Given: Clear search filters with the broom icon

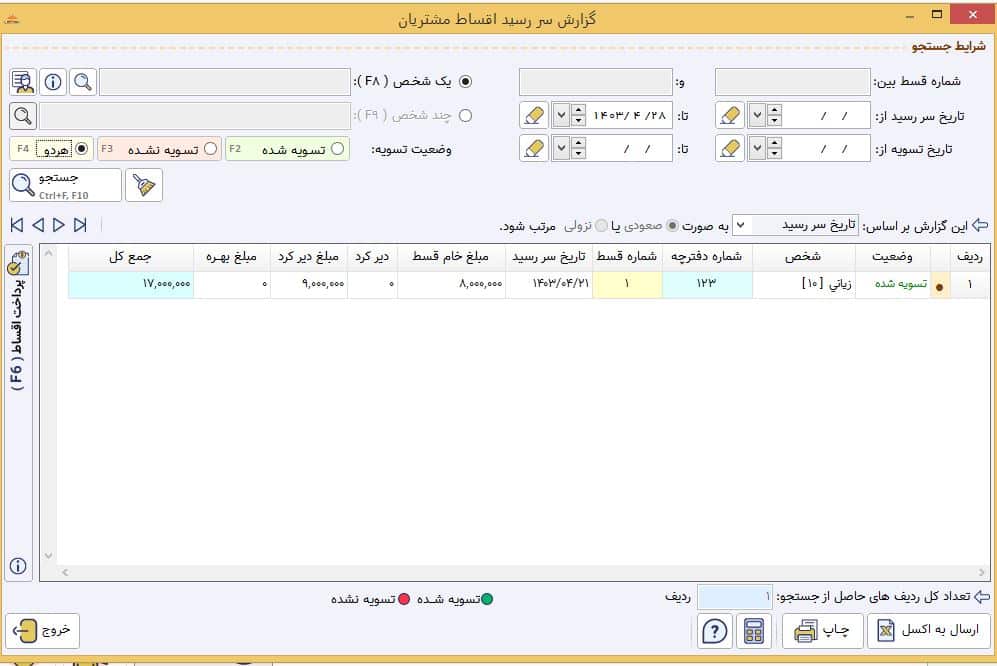Looking at the screenshot, I should coord(144,185).
